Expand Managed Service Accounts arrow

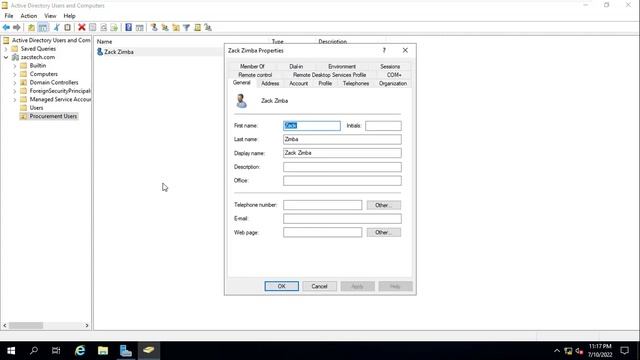pos(15,100)
